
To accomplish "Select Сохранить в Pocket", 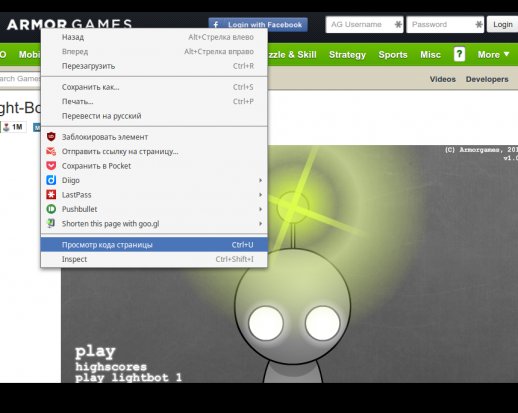I will click(x=154, y=166).
